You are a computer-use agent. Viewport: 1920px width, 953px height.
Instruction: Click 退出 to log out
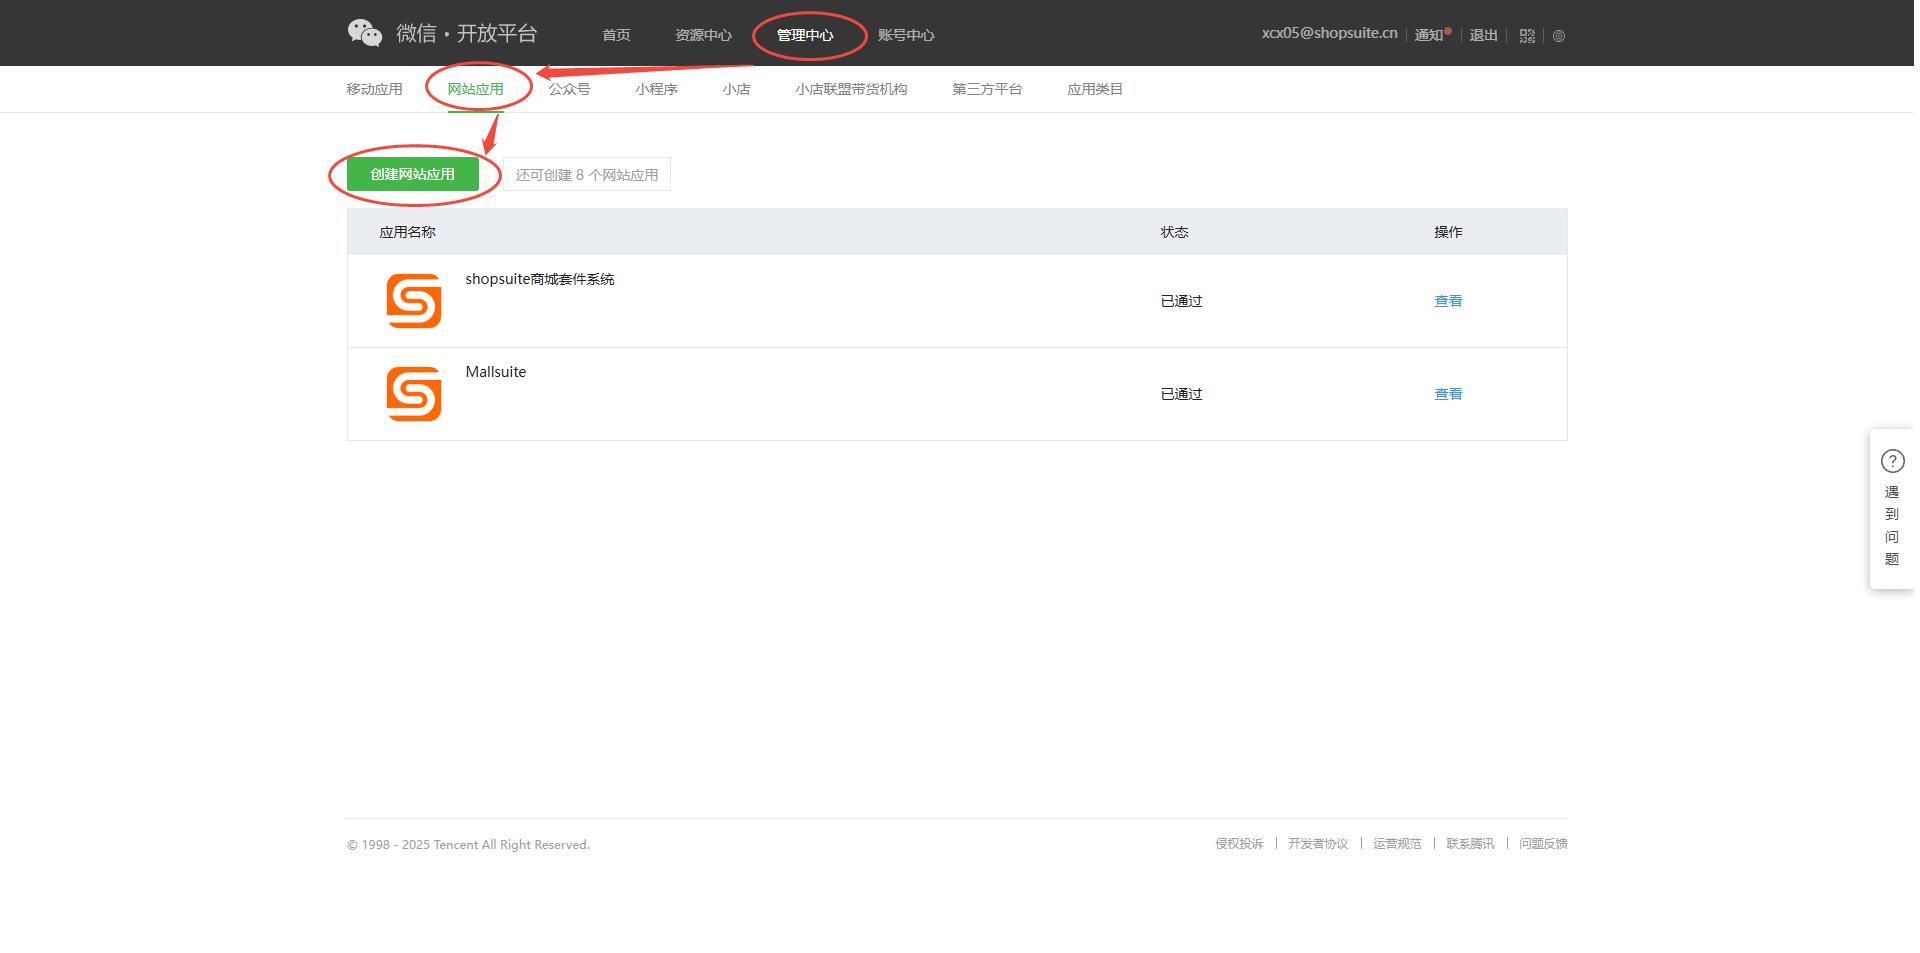click(x=1483, y=35)
